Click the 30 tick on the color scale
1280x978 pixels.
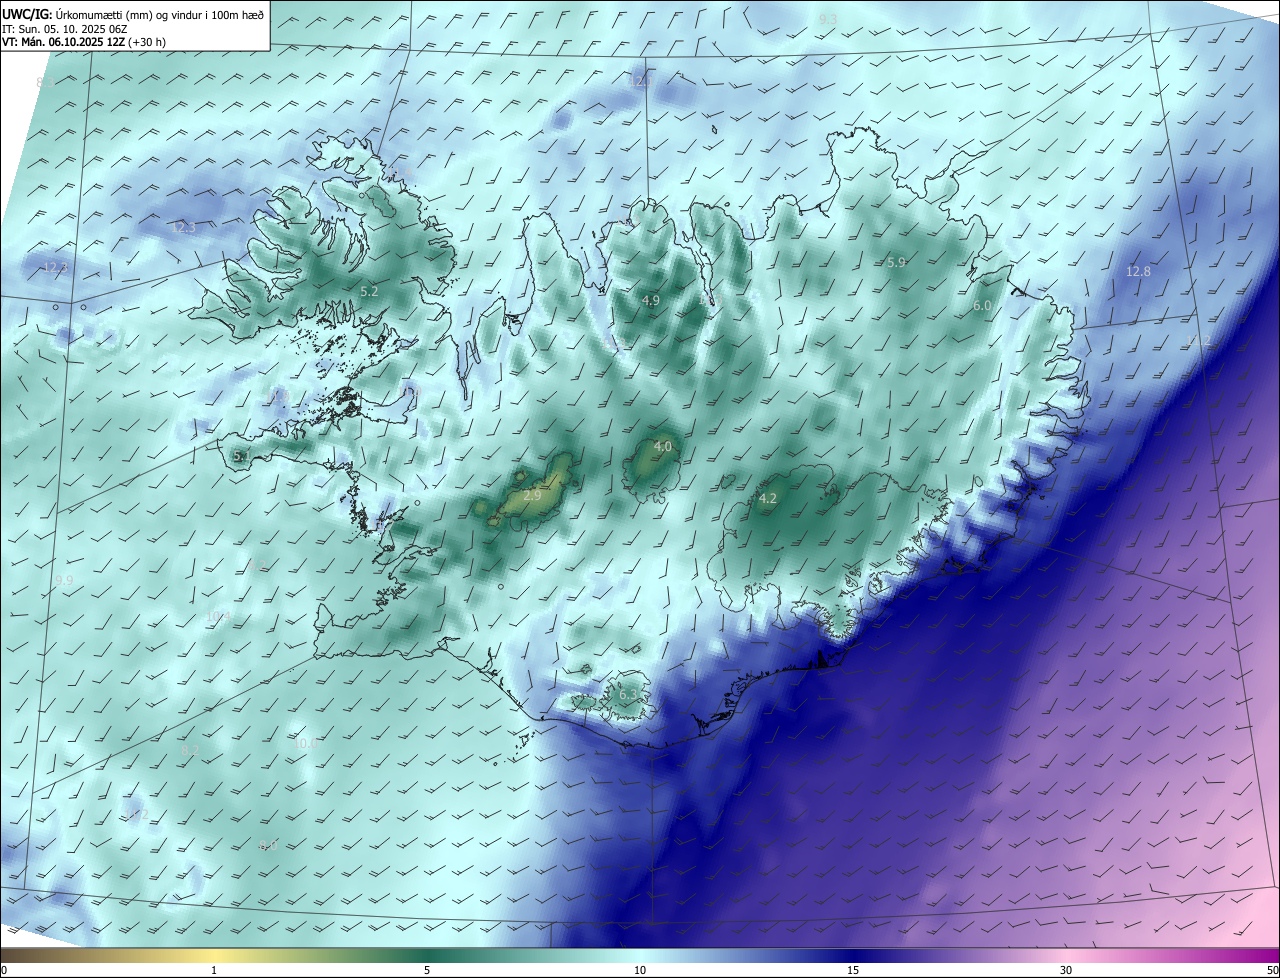[x=1066, y=970]
